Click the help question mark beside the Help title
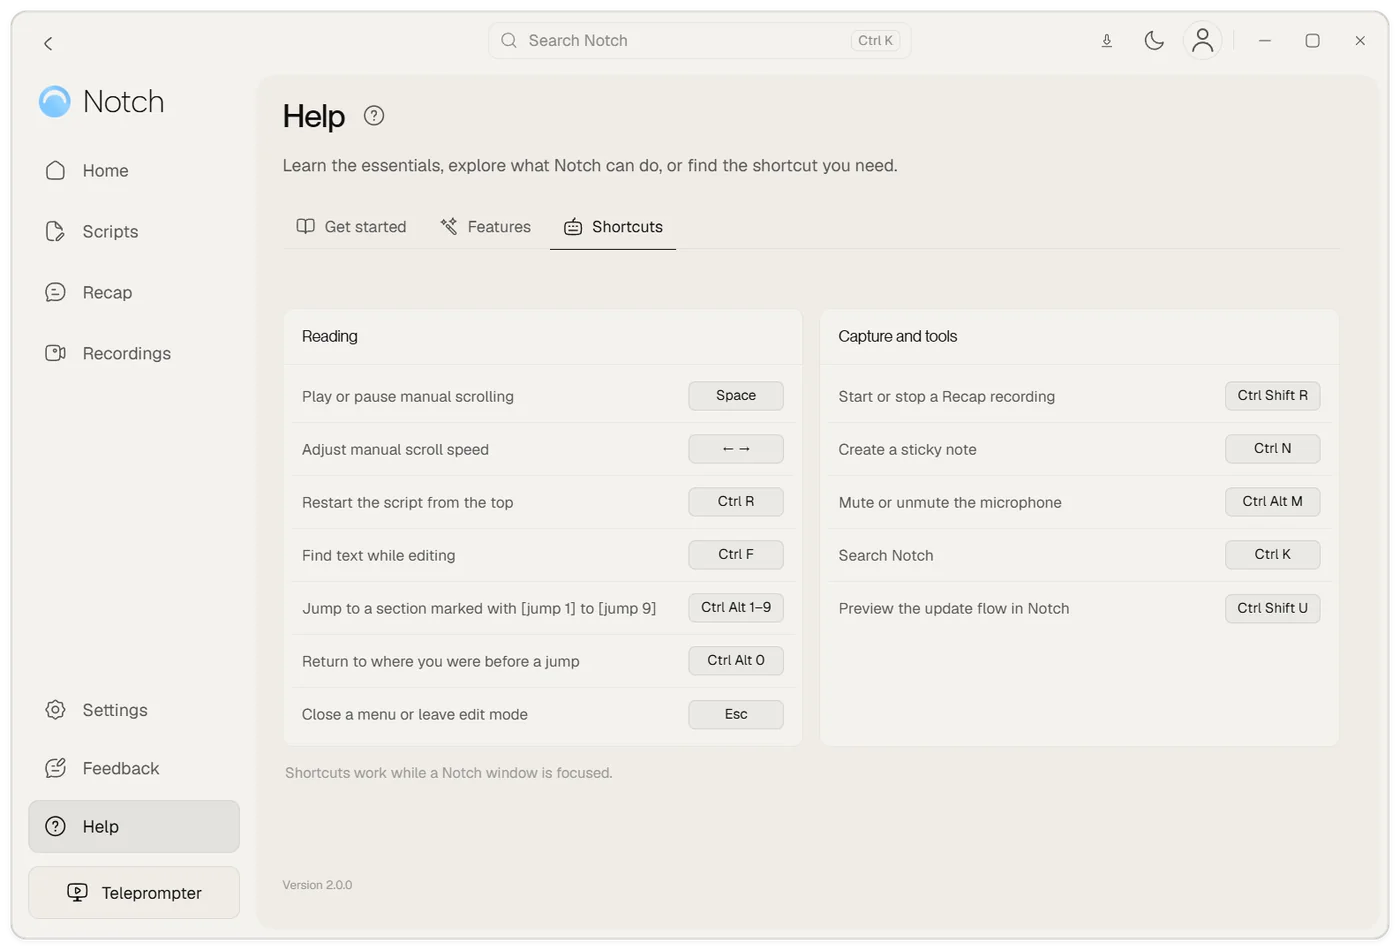 (x=374, y=116)
